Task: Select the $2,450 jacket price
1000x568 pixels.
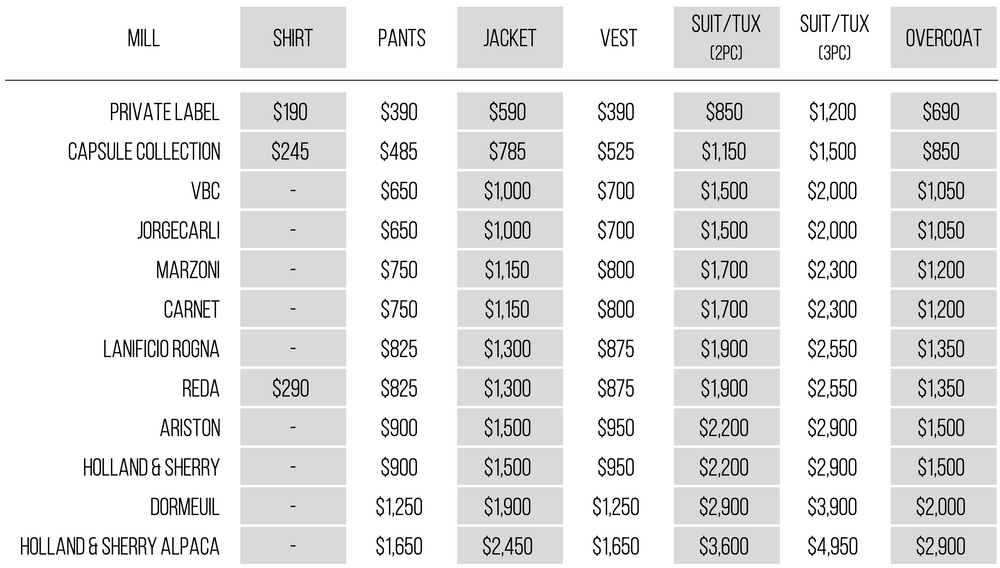Action: click(x=509, y=547)
